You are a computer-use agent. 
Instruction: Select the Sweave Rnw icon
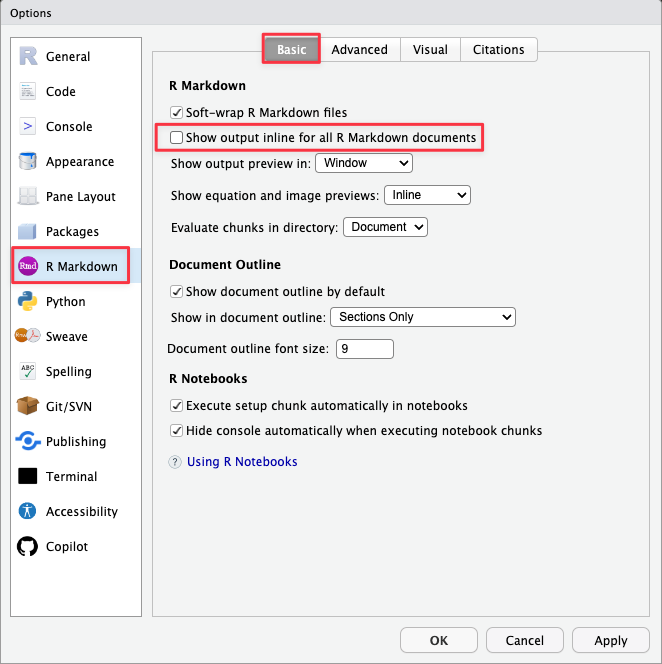pyautogui.click(x=28, y=336)
